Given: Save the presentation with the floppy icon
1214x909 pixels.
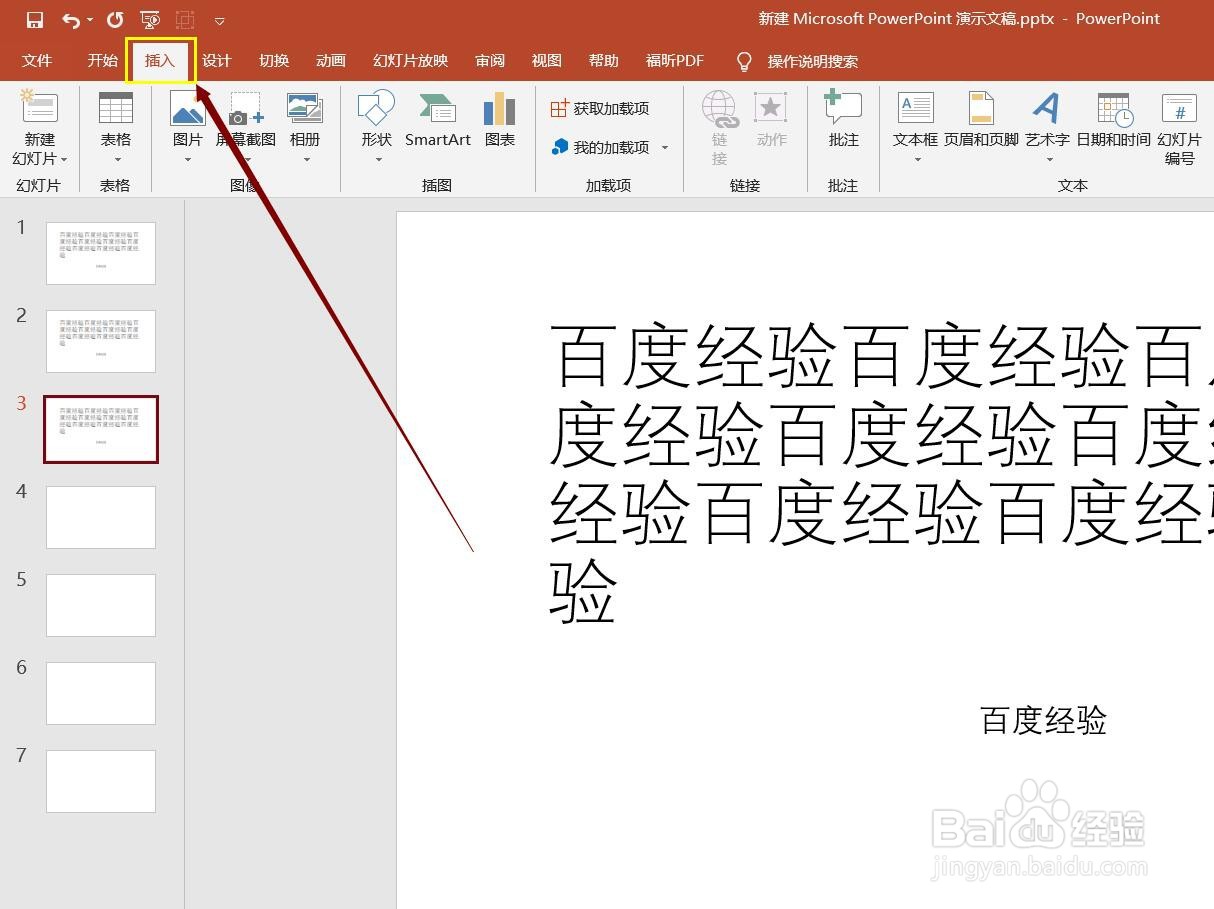Looking at the screenshot, I should coord(35,20).
